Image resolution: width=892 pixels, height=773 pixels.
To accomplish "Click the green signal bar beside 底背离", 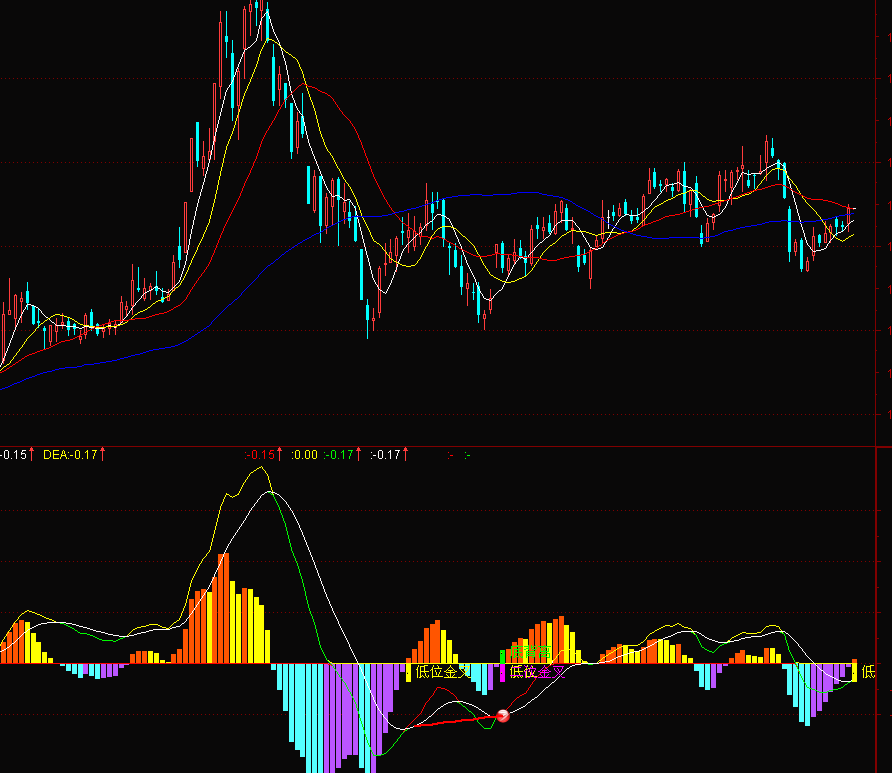I will [502, 656].
